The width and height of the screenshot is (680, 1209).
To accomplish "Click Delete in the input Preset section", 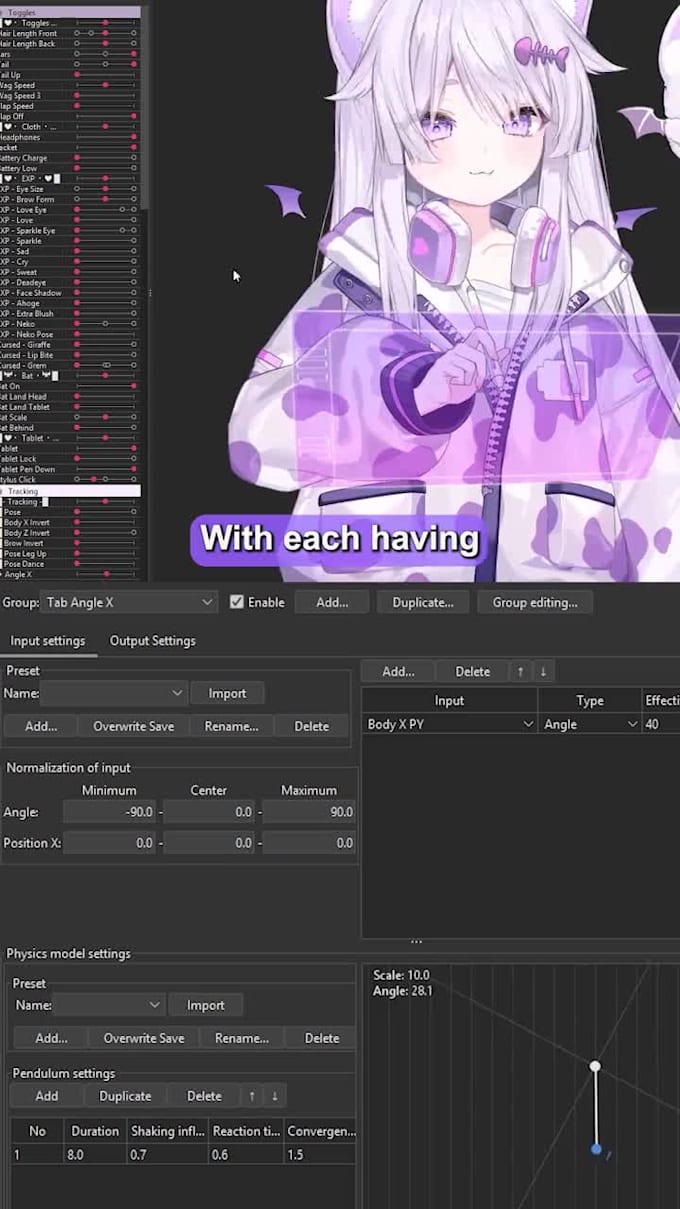I will [312, 726].
